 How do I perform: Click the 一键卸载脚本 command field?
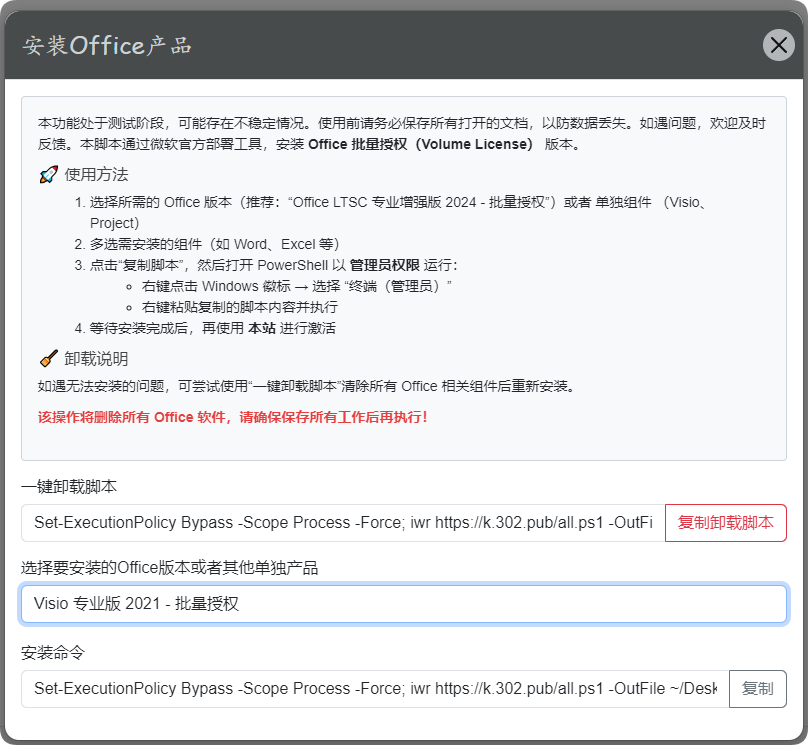click(x=343, y=523)
